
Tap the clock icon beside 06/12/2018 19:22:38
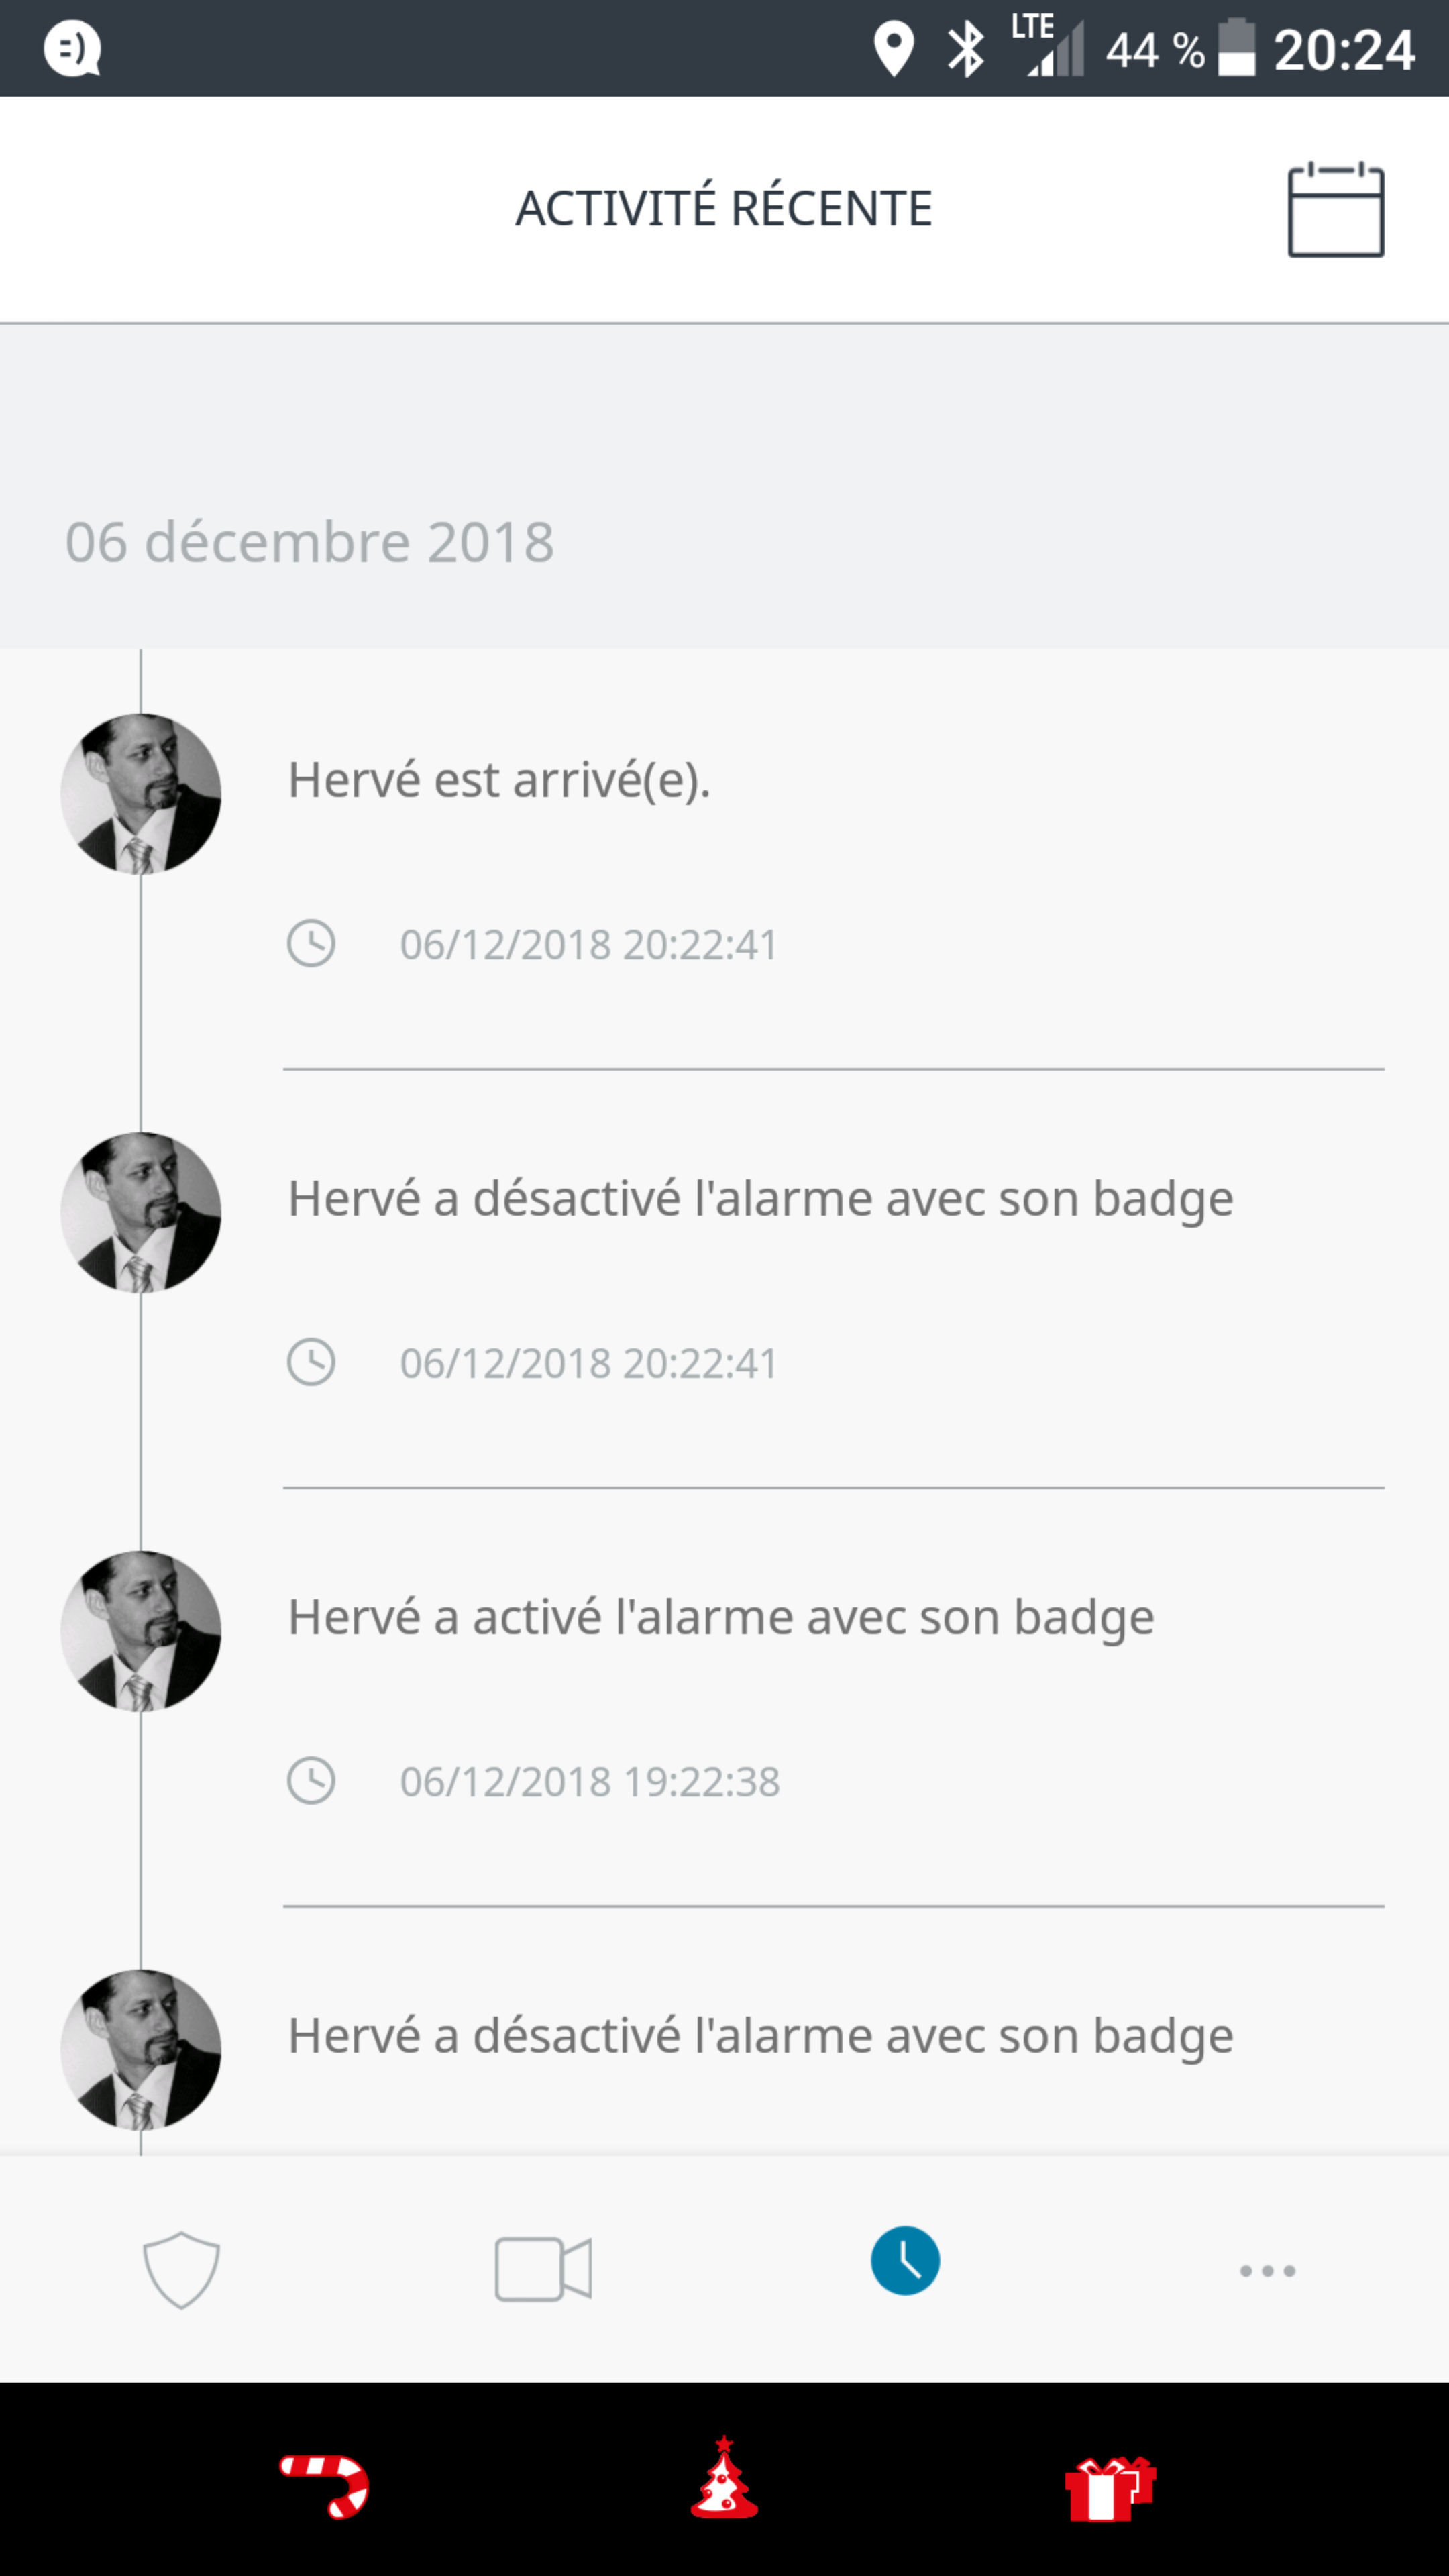pos(311,1781)
